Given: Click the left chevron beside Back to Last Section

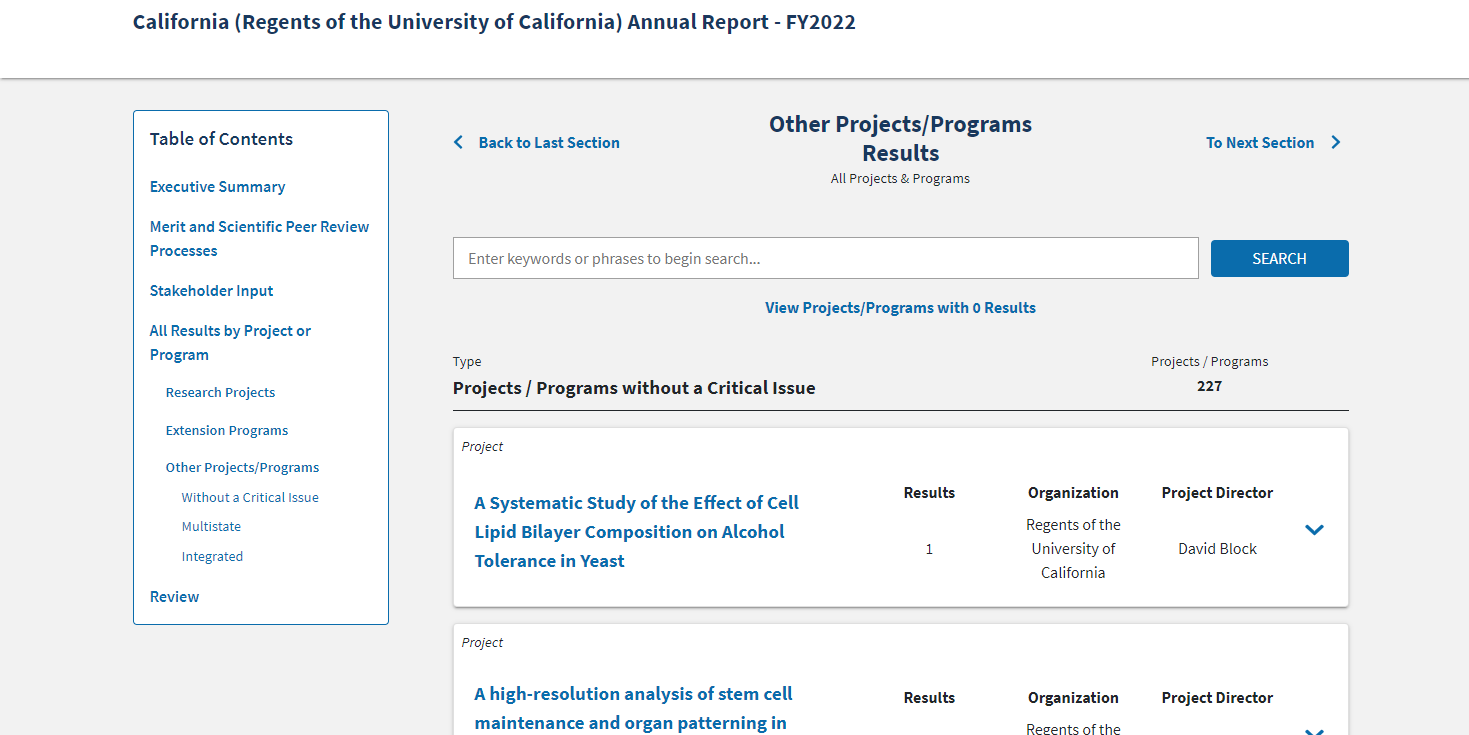Looking at the screenshot, I should pyautogui.click(x=459, y=143).
